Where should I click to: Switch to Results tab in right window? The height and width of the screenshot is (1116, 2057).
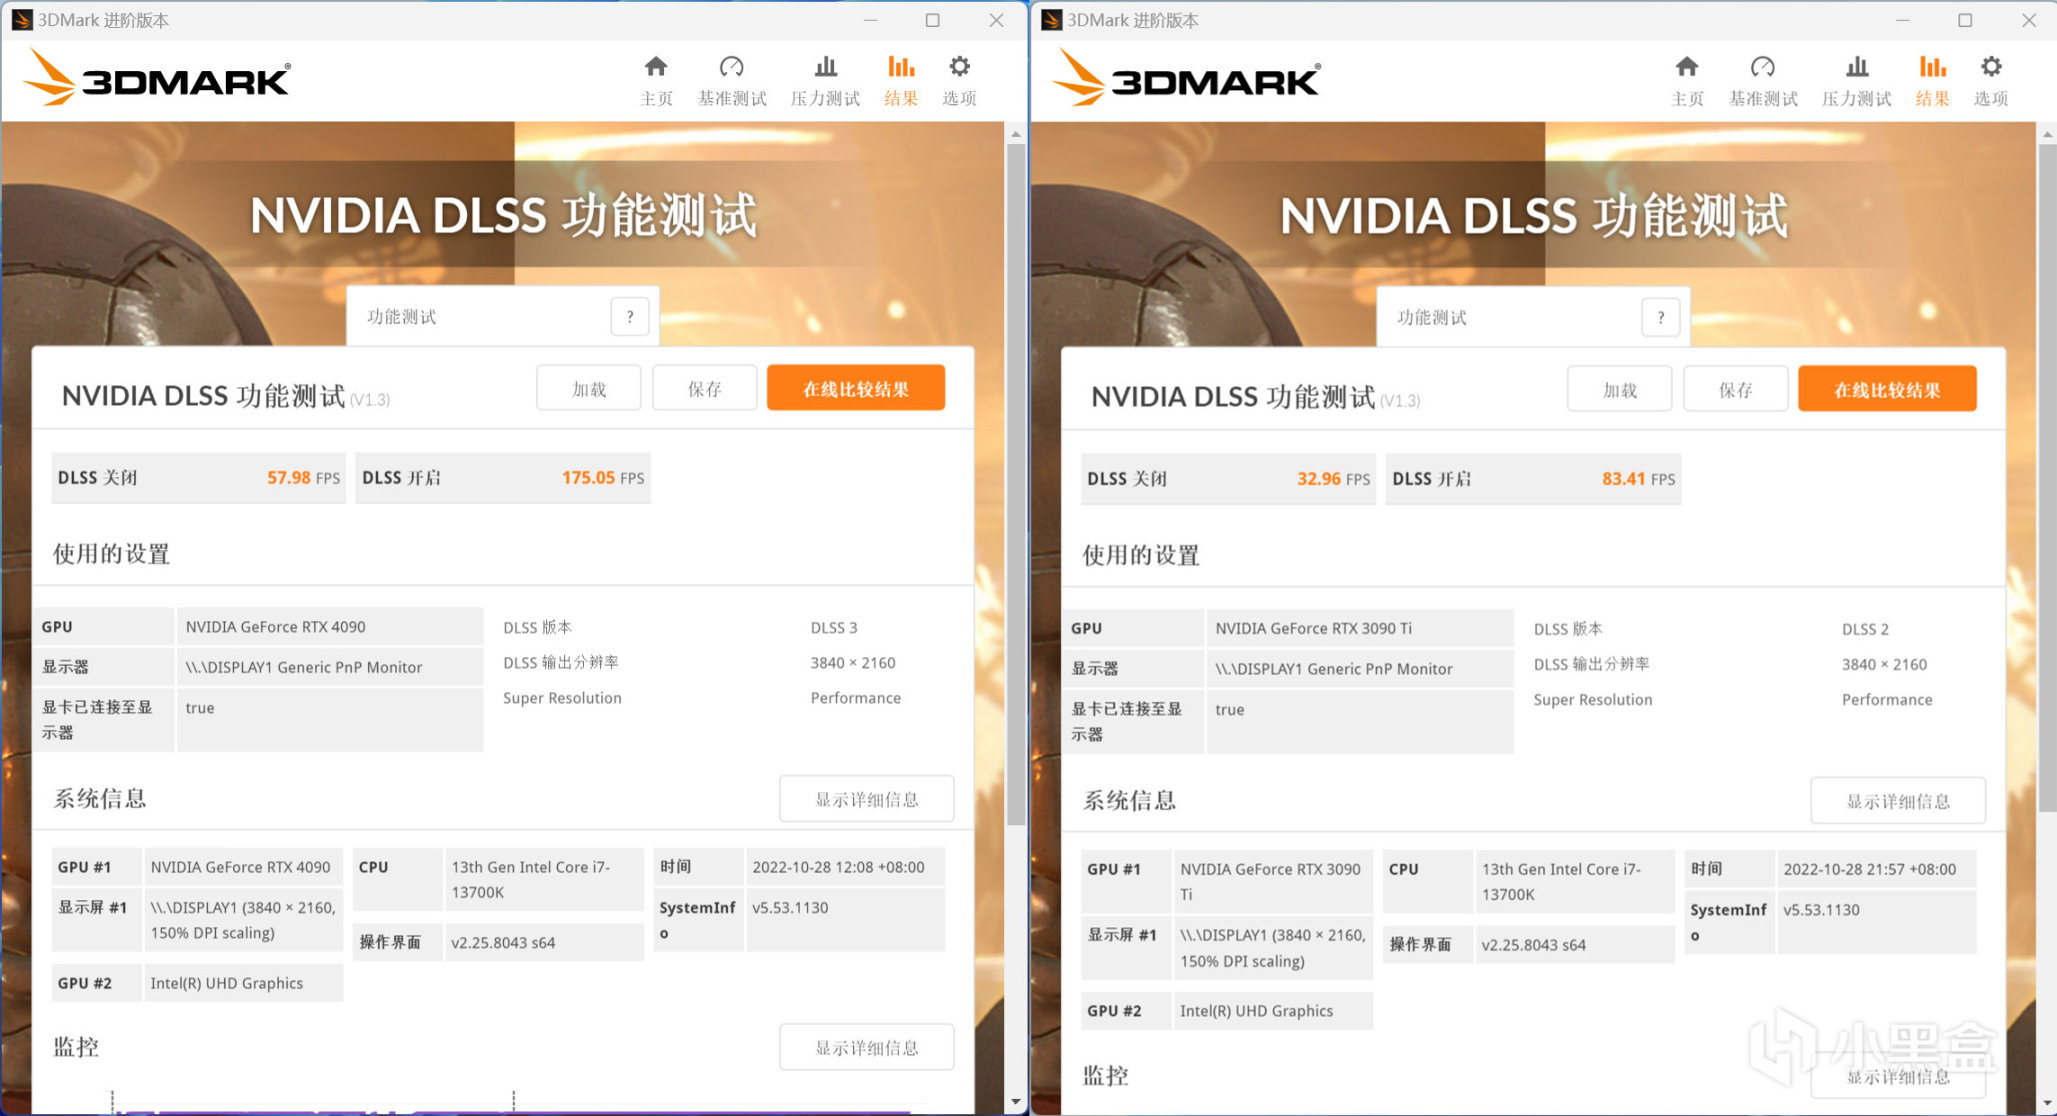click(x=1932, y=80)
